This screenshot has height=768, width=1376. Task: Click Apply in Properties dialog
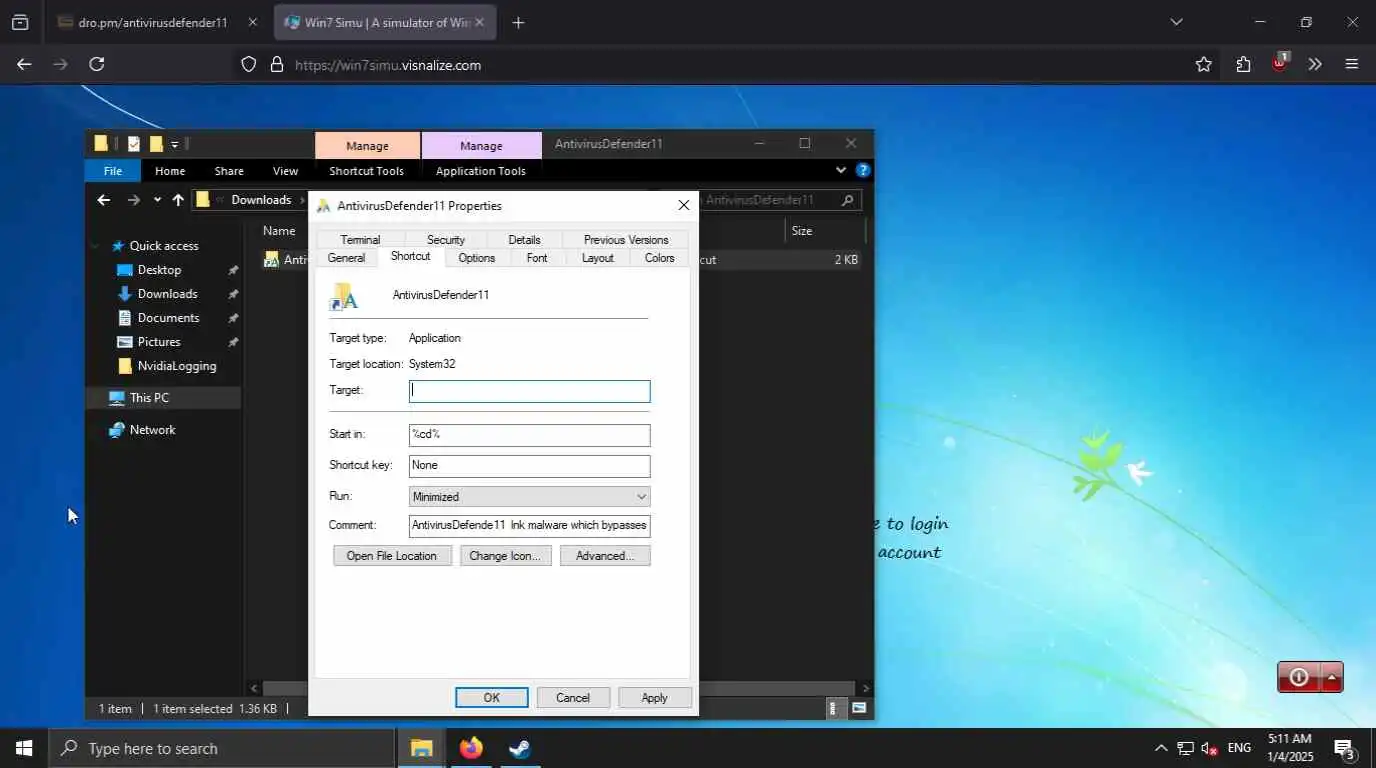[x=655, y=698]
